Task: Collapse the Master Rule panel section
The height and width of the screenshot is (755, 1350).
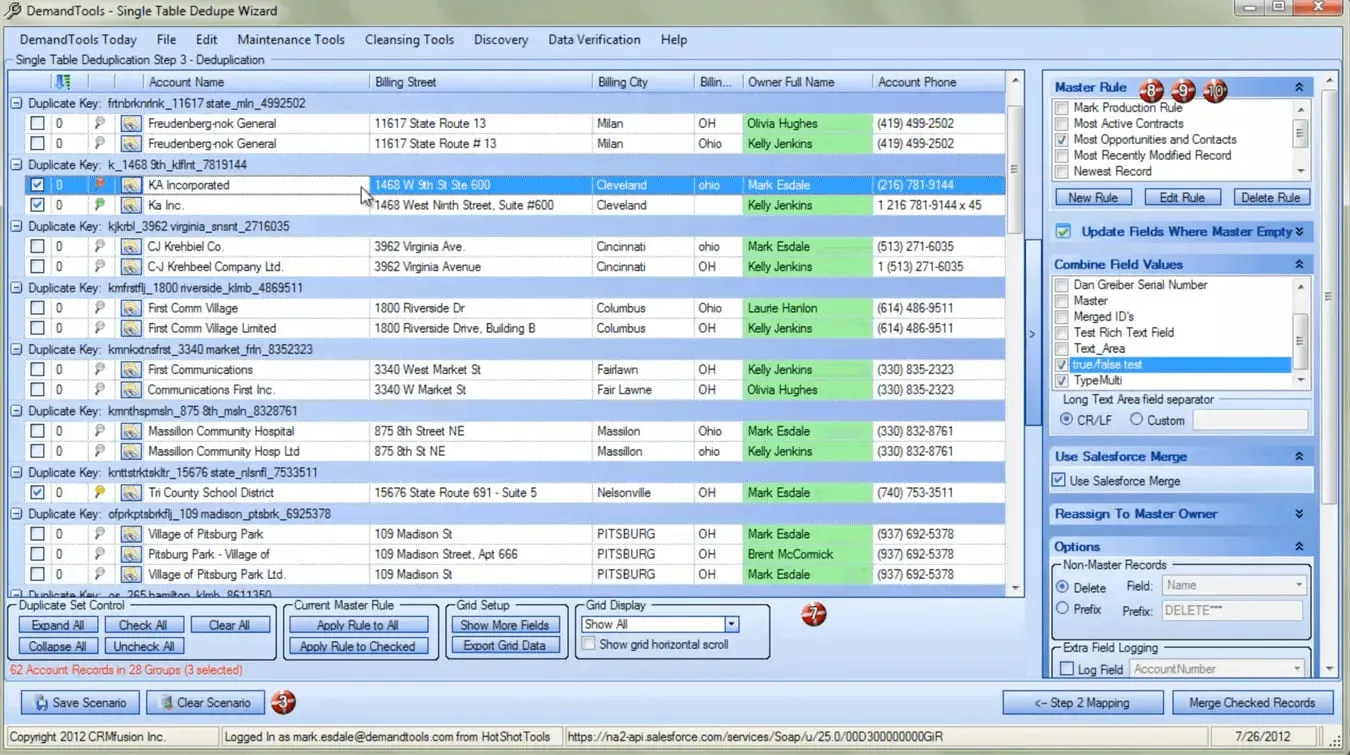Action: 1299,87
